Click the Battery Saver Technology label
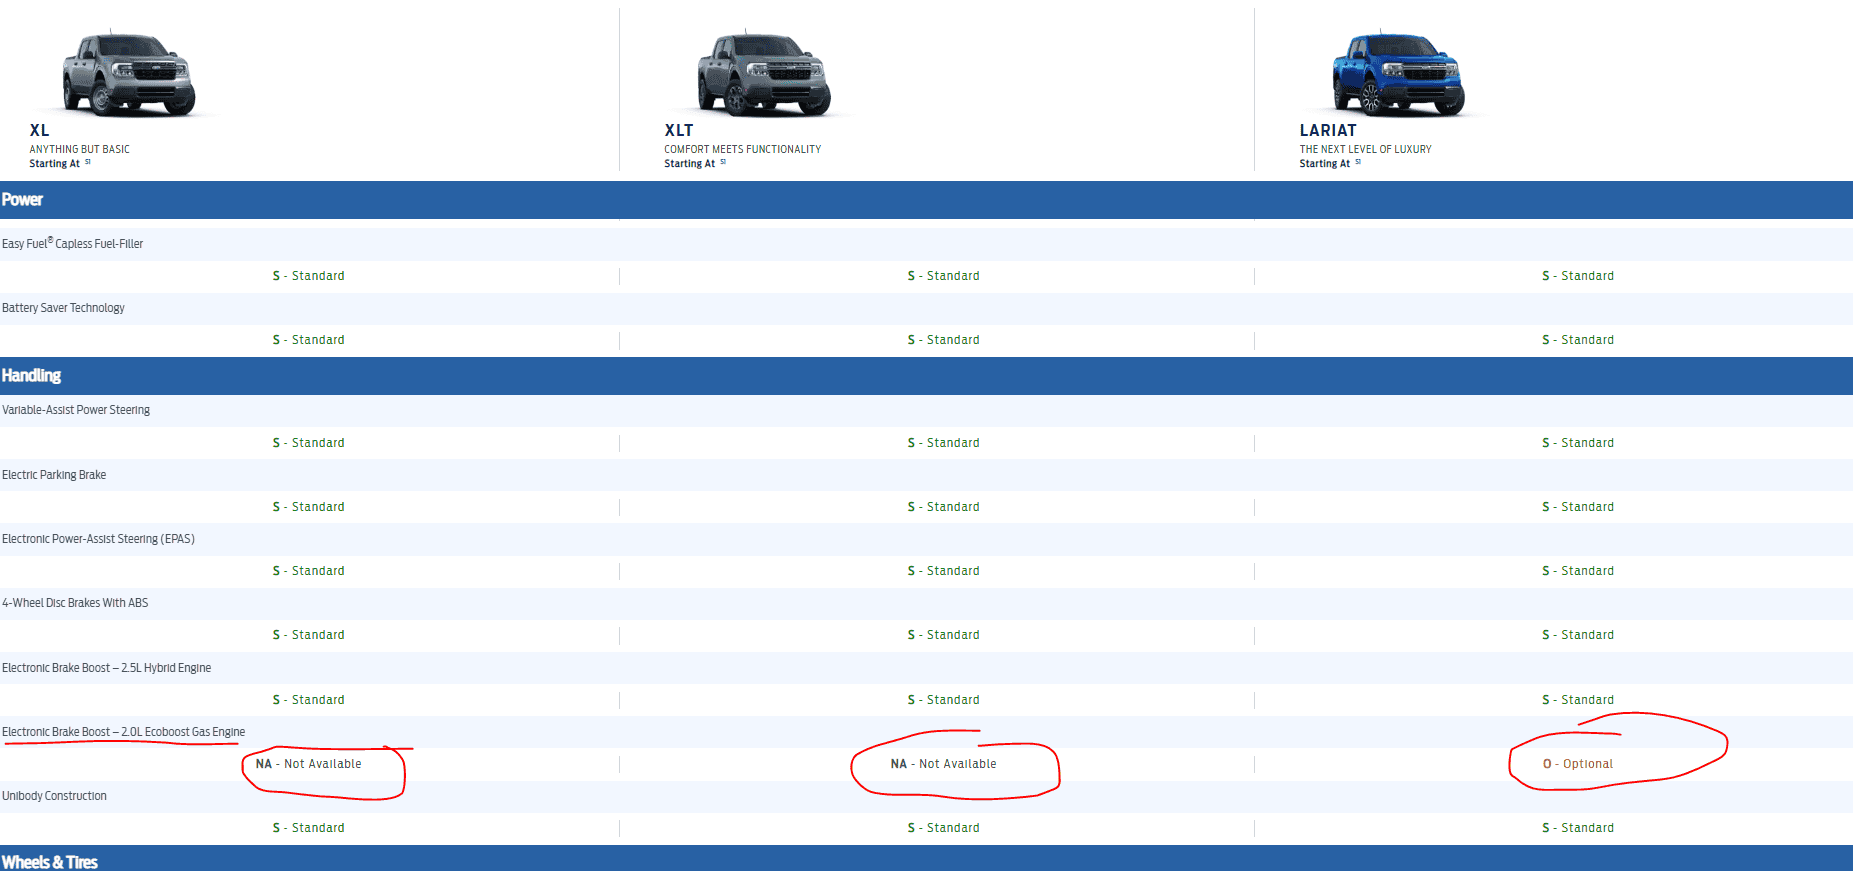The height and width of the screenshot is (871, 1853). [x=63, y=308]
